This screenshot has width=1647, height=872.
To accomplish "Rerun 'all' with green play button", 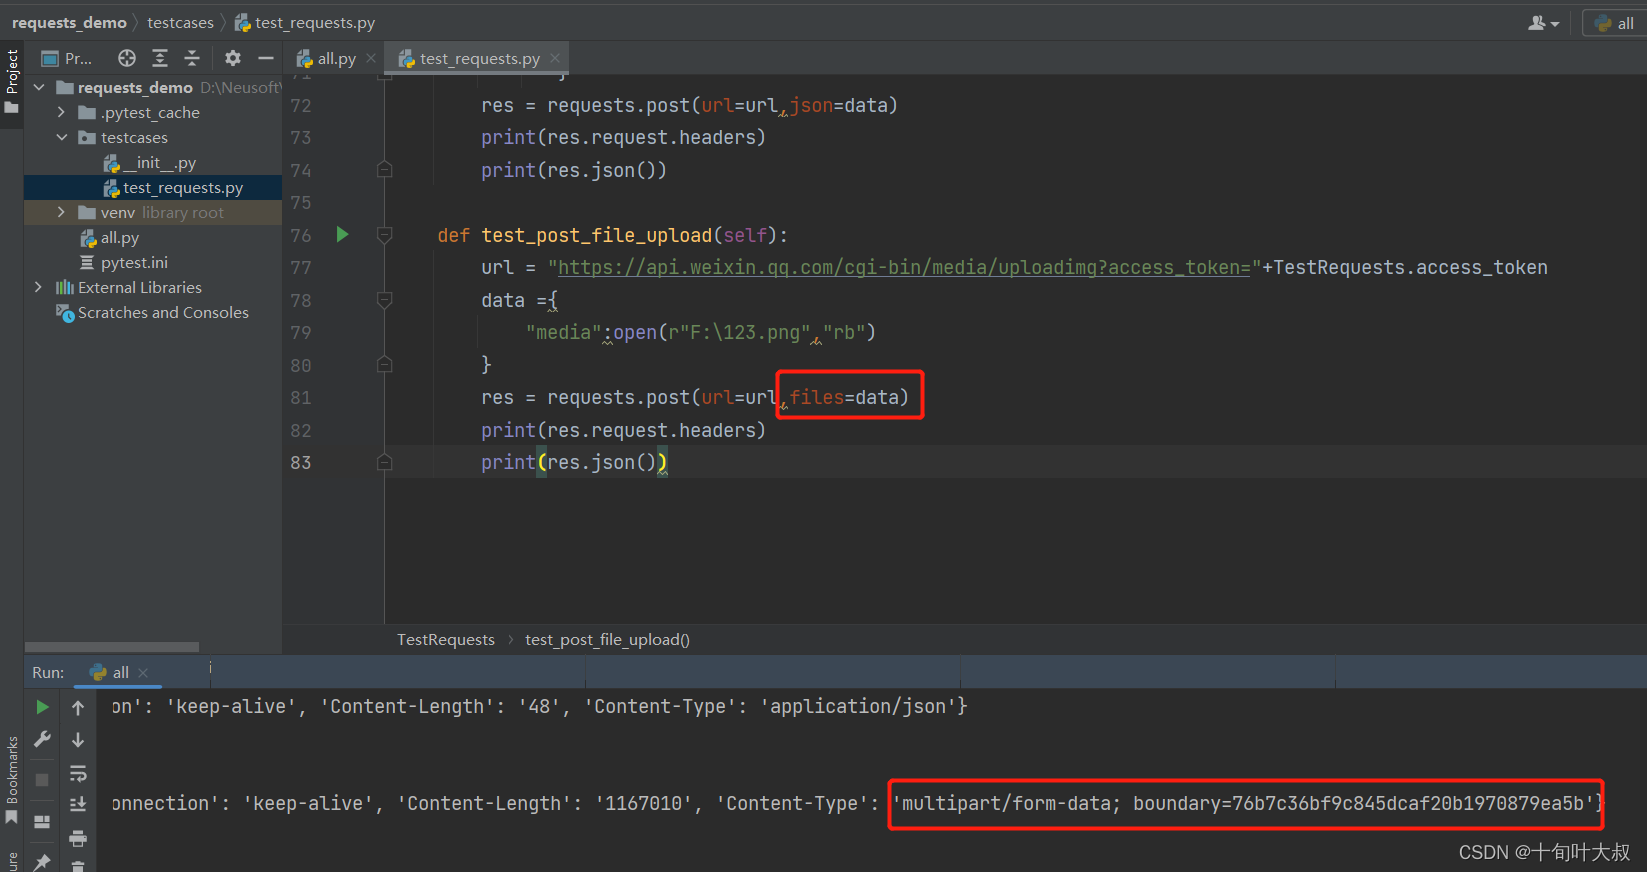I will [42, 707].
